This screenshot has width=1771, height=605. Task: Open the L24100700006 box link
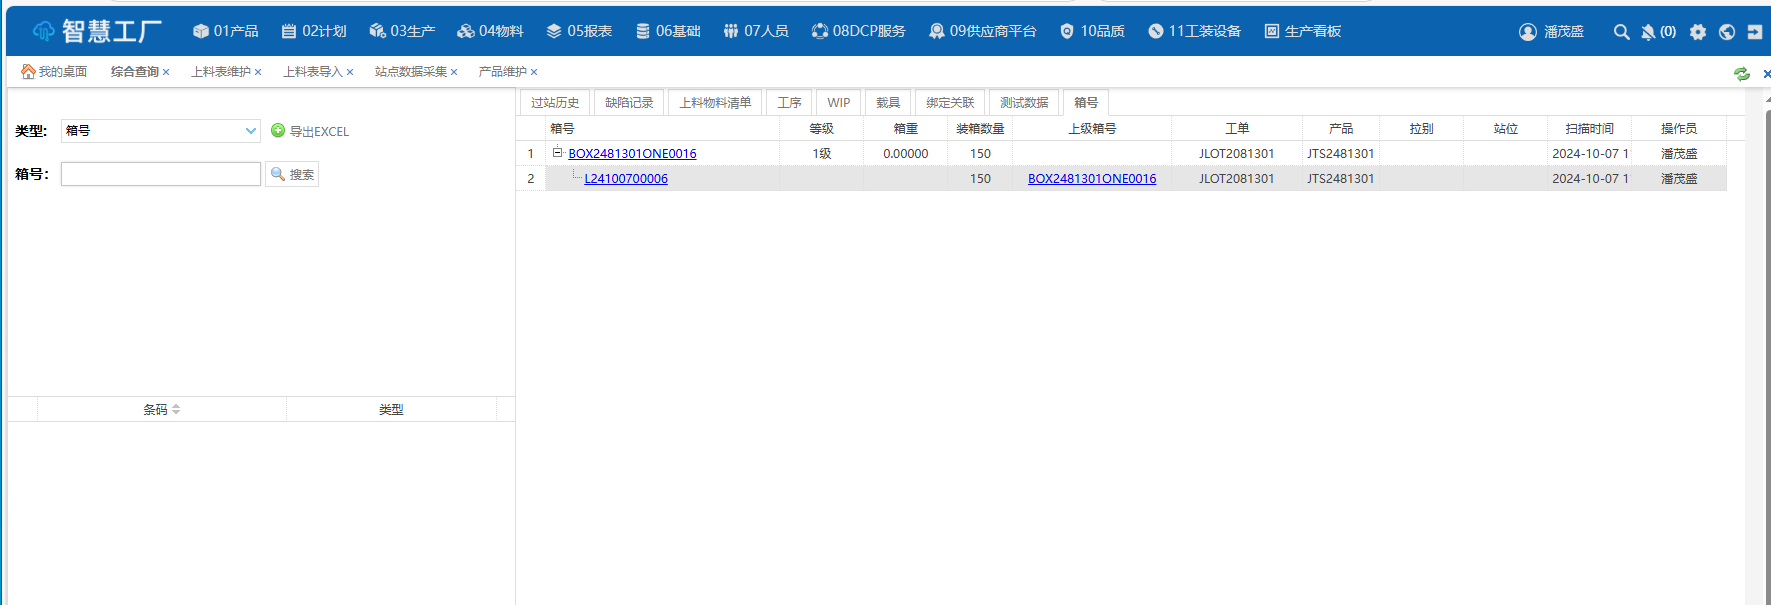point(626,179)
